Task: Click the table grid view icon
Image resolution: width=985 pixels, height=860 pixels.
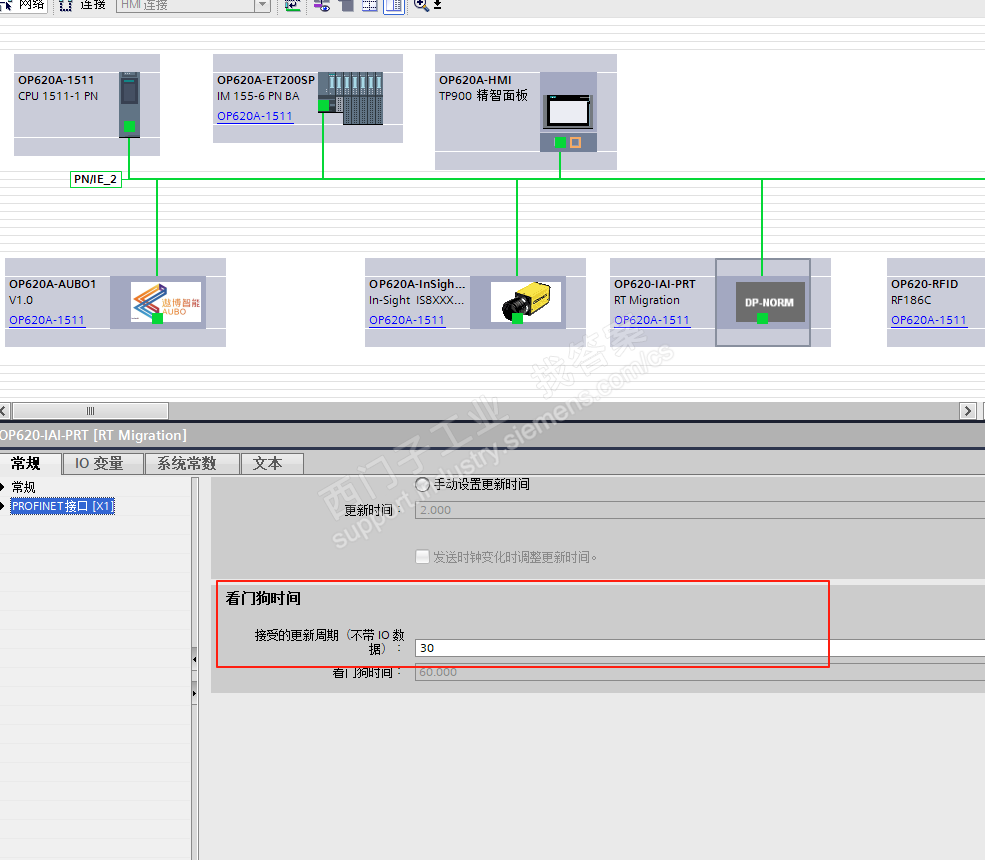Action: click(x=369, y=5)
